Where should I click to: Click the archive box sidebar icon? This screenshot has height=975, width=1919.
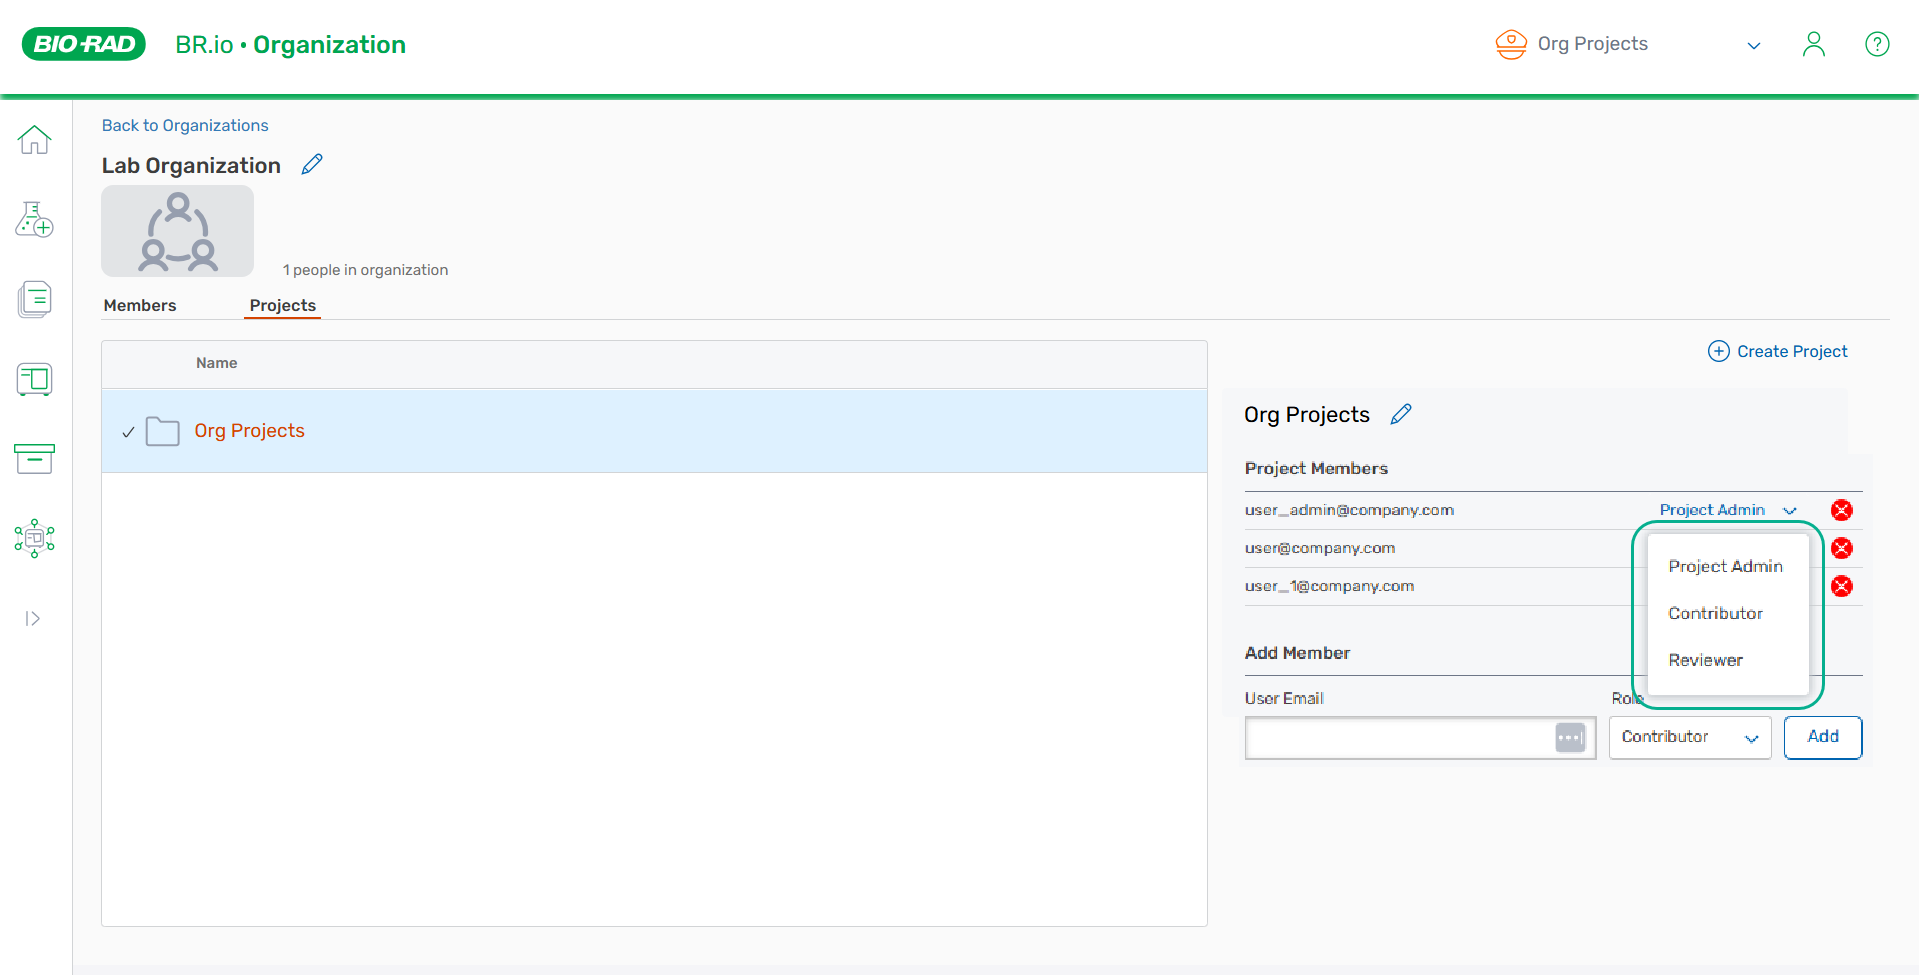click(34, 459)
